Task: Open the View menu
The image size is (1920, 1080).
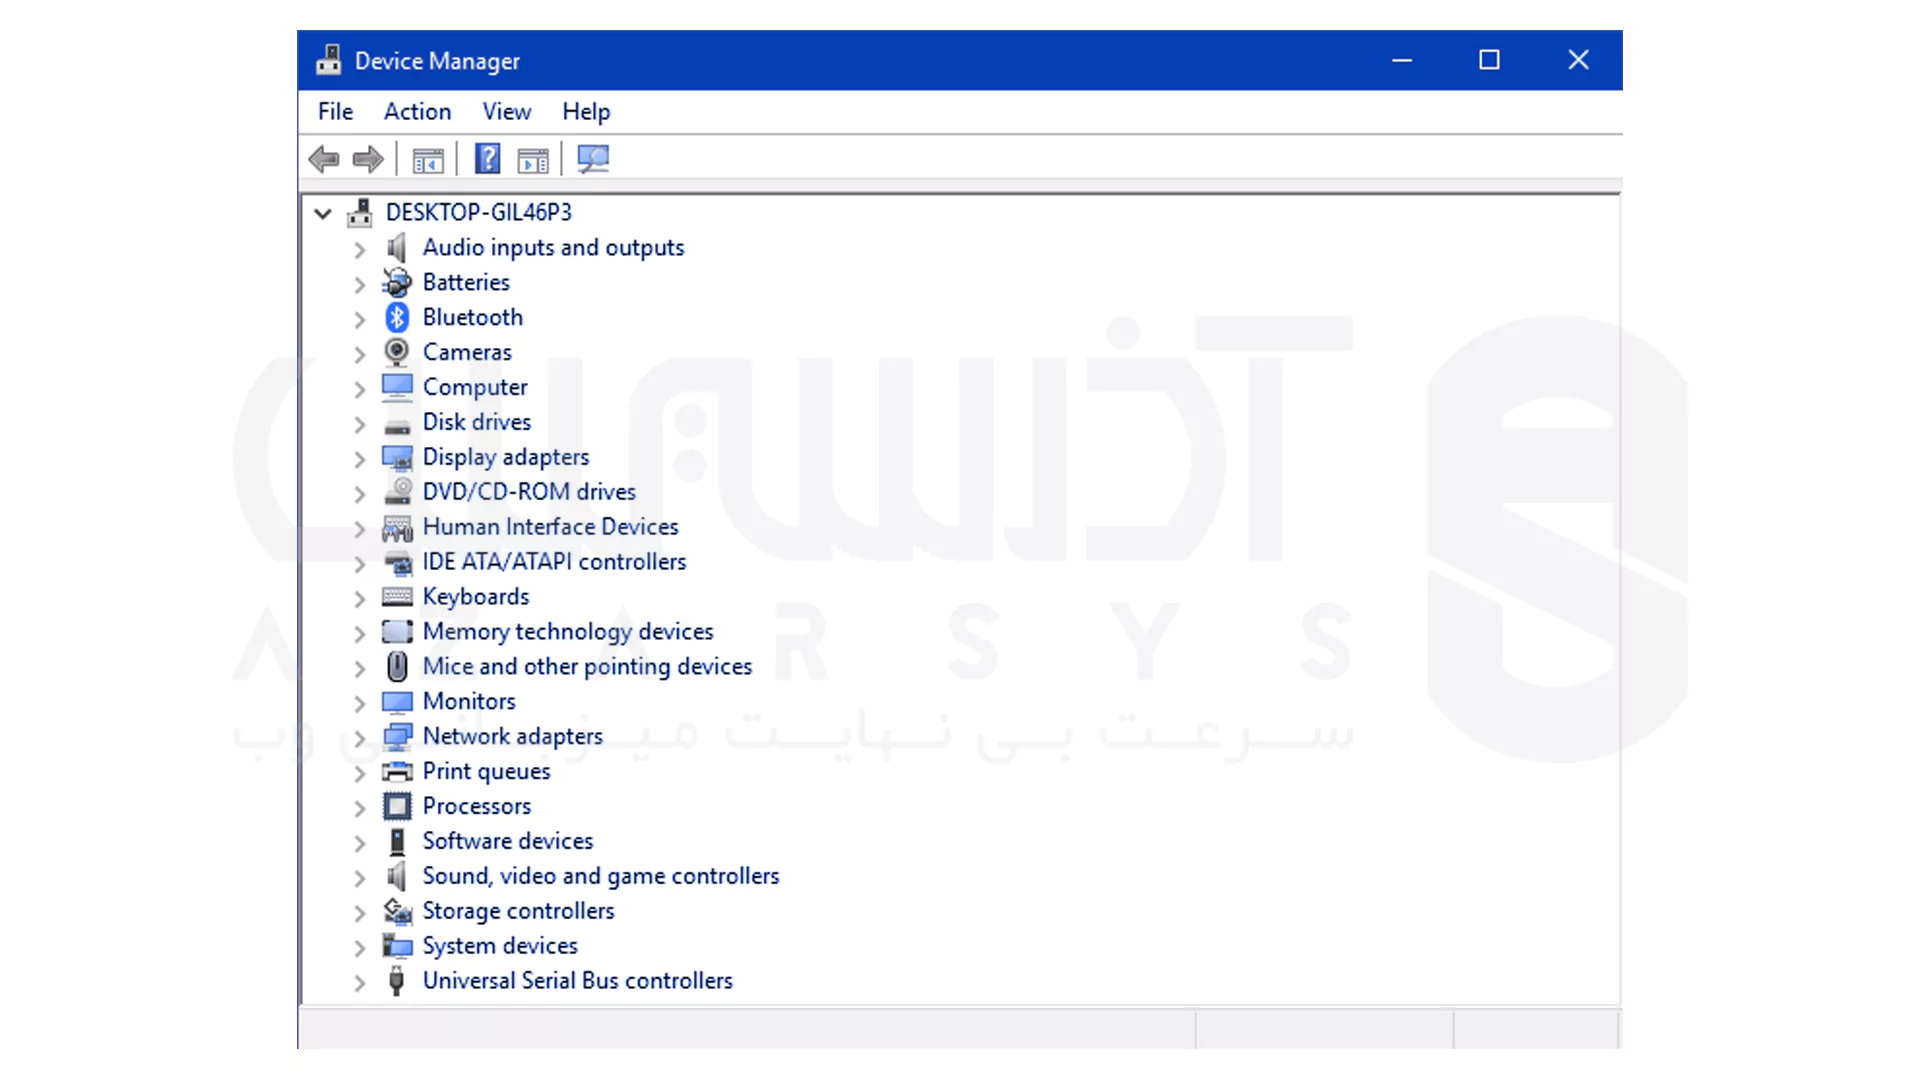Action: pos(506,112)
